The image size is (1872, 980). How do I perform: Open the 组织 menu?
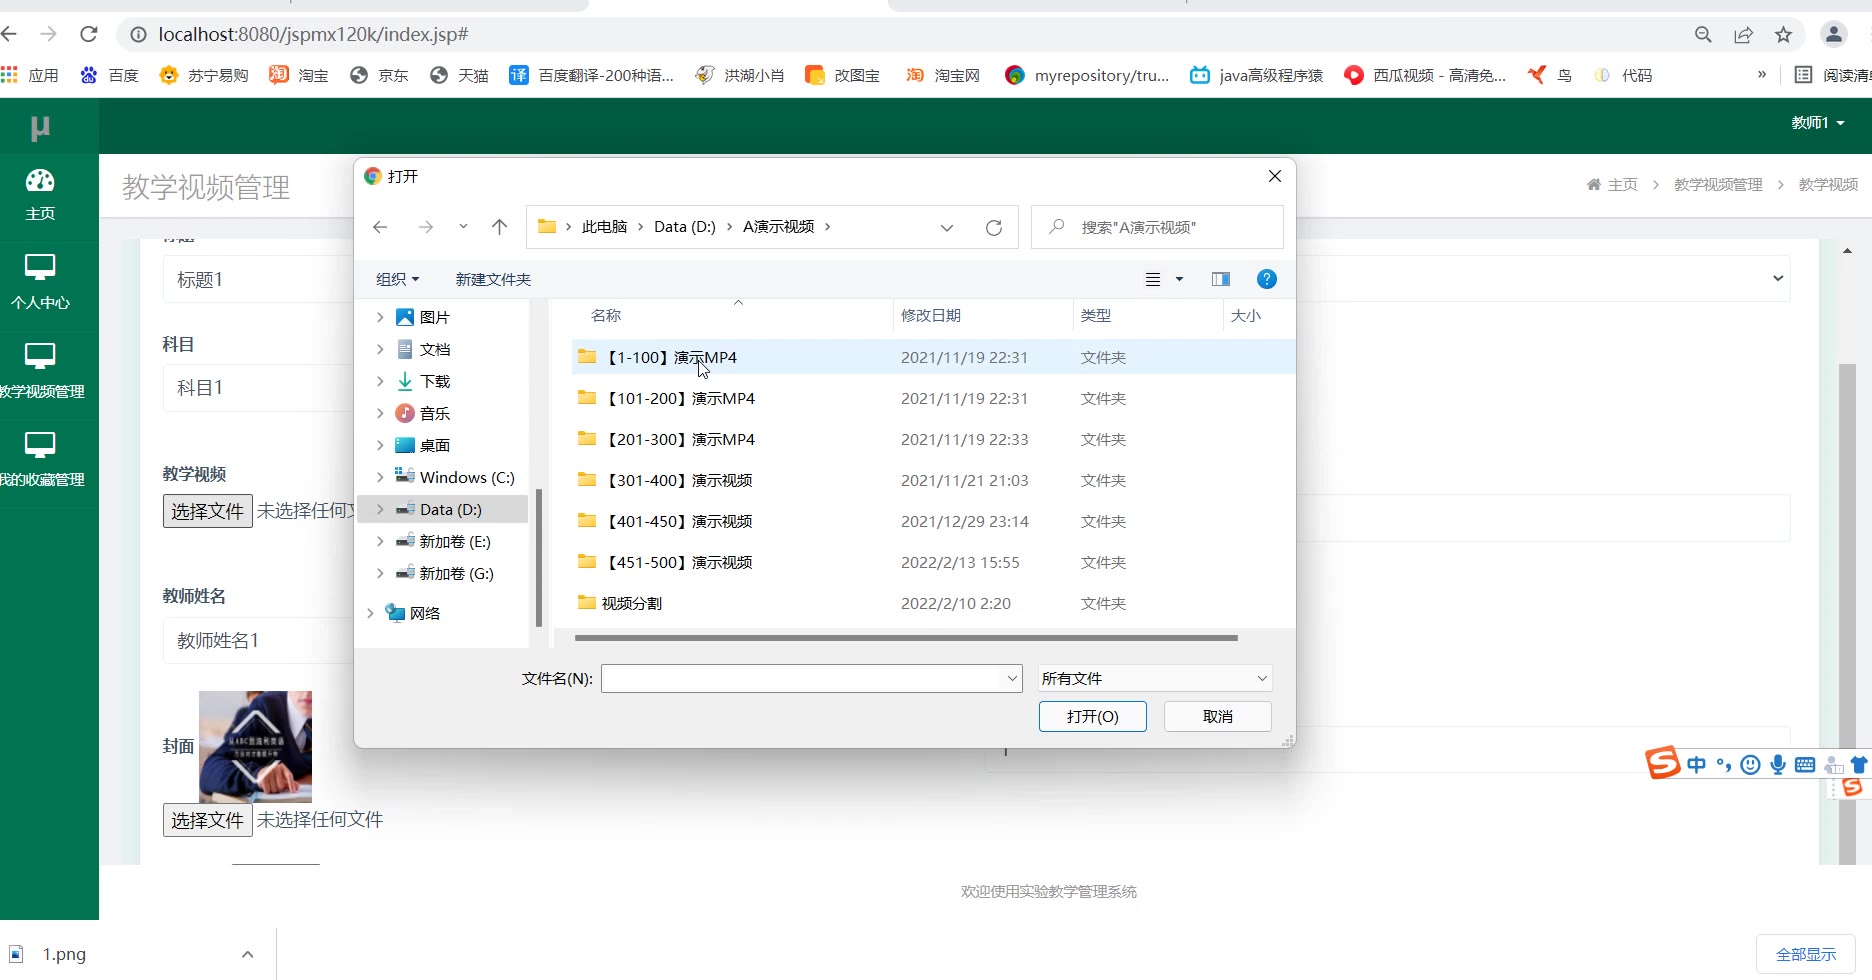point(397,279)
